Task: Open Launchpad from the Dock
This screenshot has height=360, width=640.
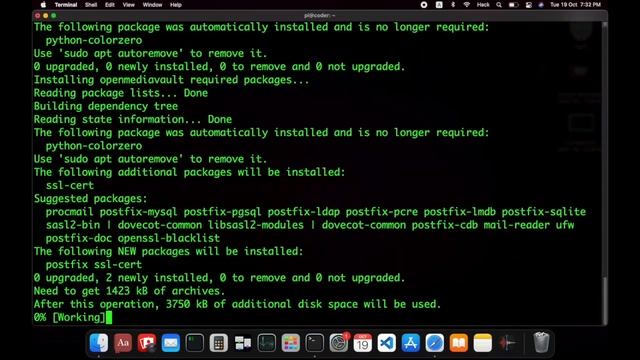Action: [291, 343]
